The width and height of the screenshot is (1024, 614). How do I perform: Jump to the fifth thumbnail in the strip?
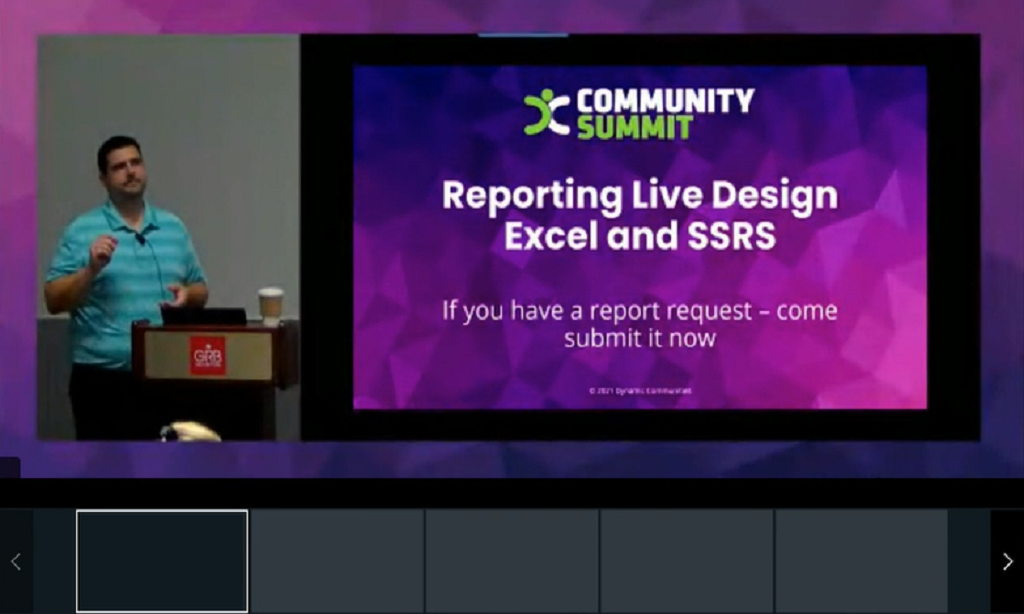coord(862,561)
